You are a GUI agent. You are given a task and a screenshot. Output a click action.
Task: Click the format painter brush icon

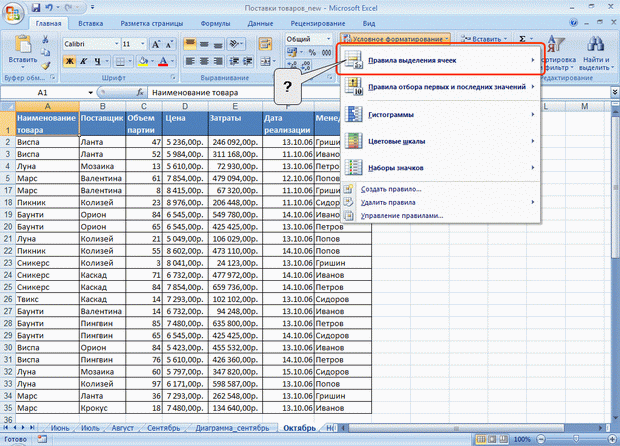[x=46, y=65]
